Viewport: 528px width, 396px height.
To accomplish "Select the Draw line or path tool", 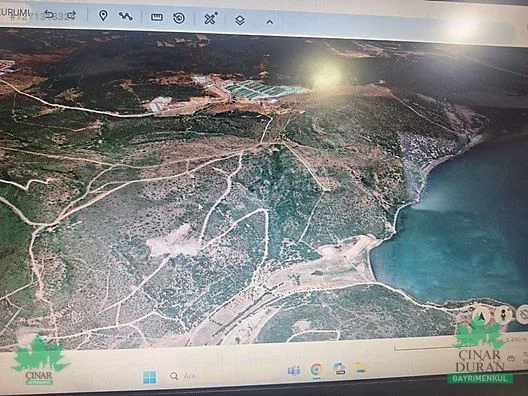I will pos(126,16).
